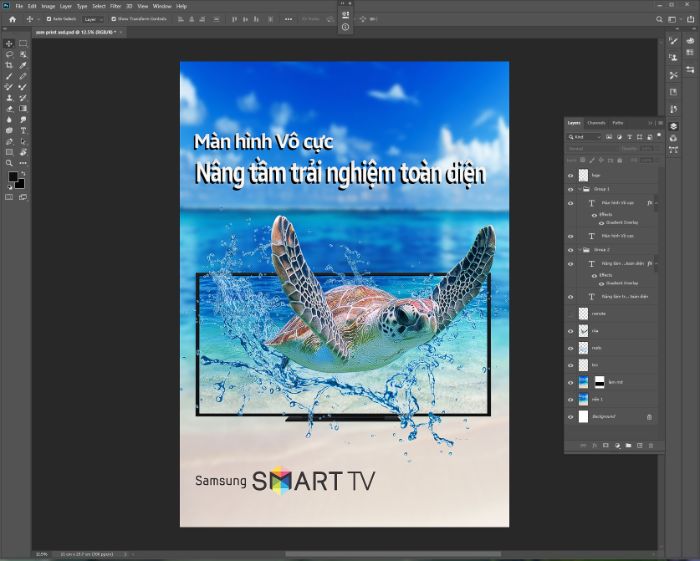Select the Zoom tool in toolbar

click(9, 163)
